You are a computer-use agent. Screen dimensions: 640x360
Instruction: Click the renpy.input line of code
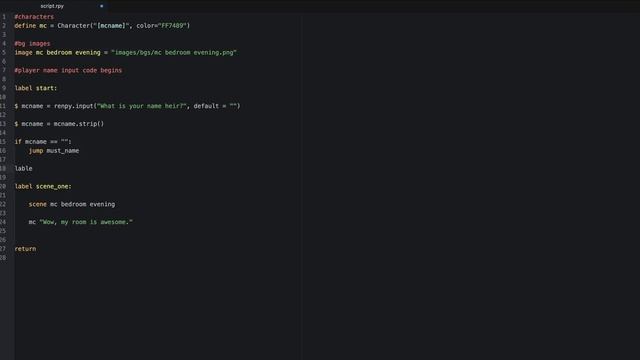(127, 106)
